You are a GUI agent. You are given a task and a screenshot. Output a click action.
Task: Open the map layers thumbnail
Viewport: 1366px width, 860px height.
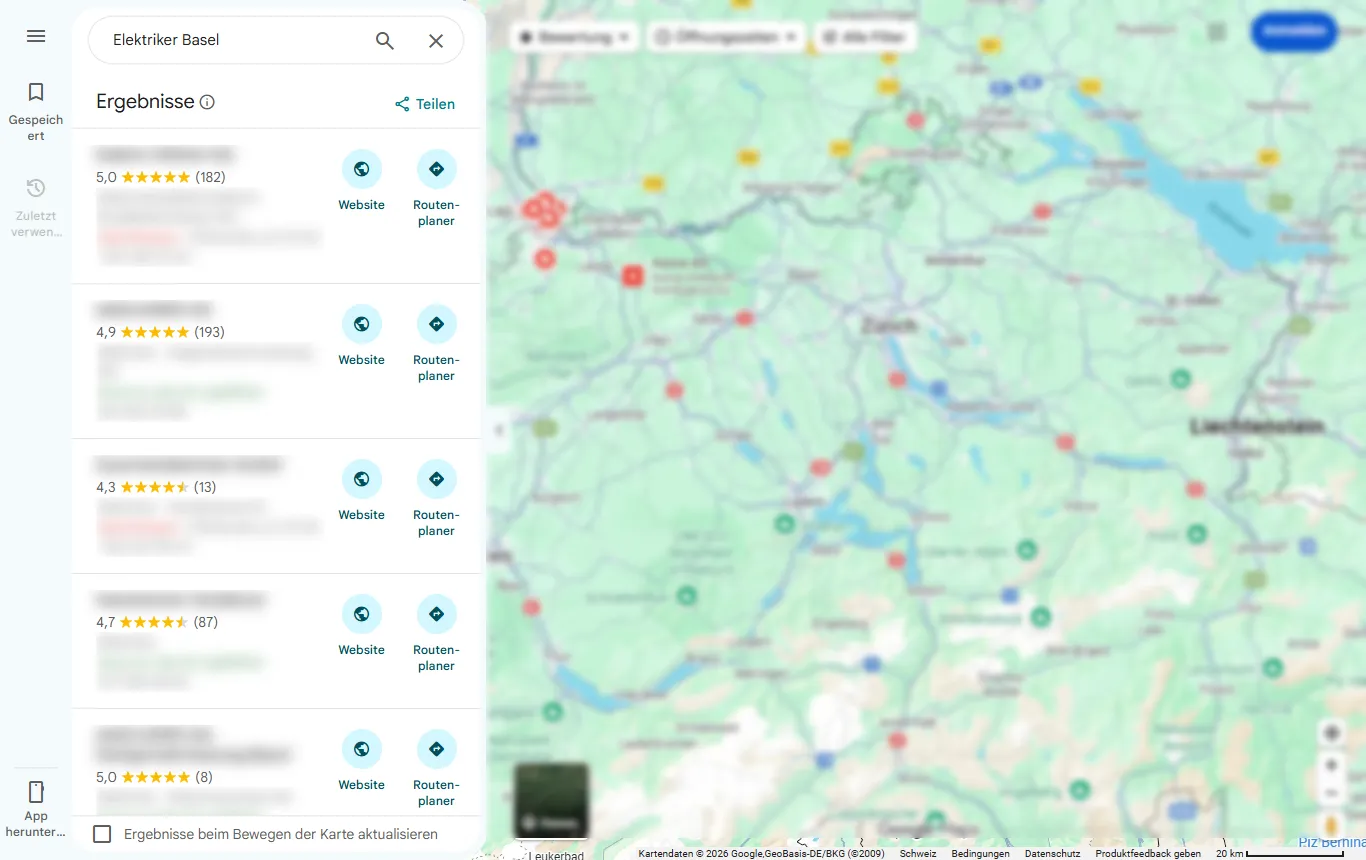click(x=551, y=800)
